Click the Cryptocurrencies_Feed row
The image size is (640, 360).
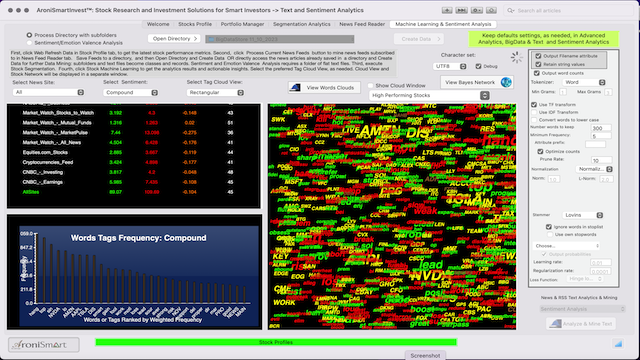pyautogui.click(x=133, y=162)
